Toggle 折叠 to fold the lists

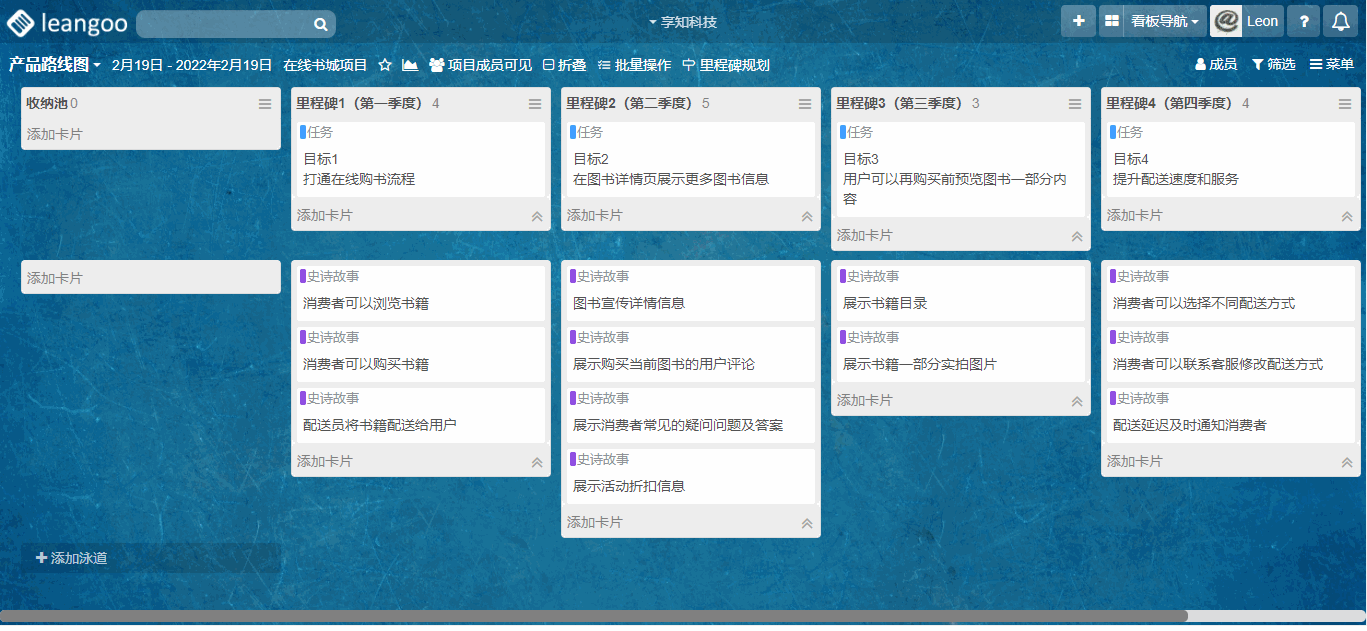pyautogui.click(x=564, y=65)
